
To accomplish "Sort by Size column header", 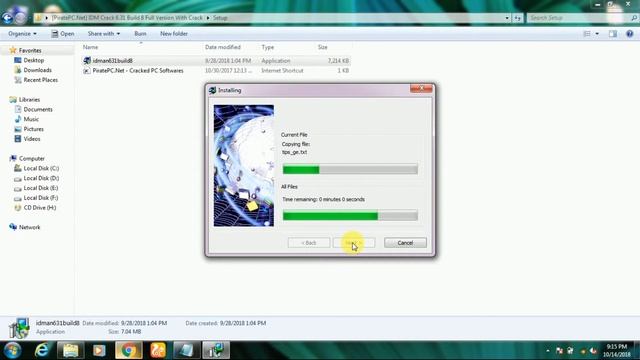I will coord(322,47).
